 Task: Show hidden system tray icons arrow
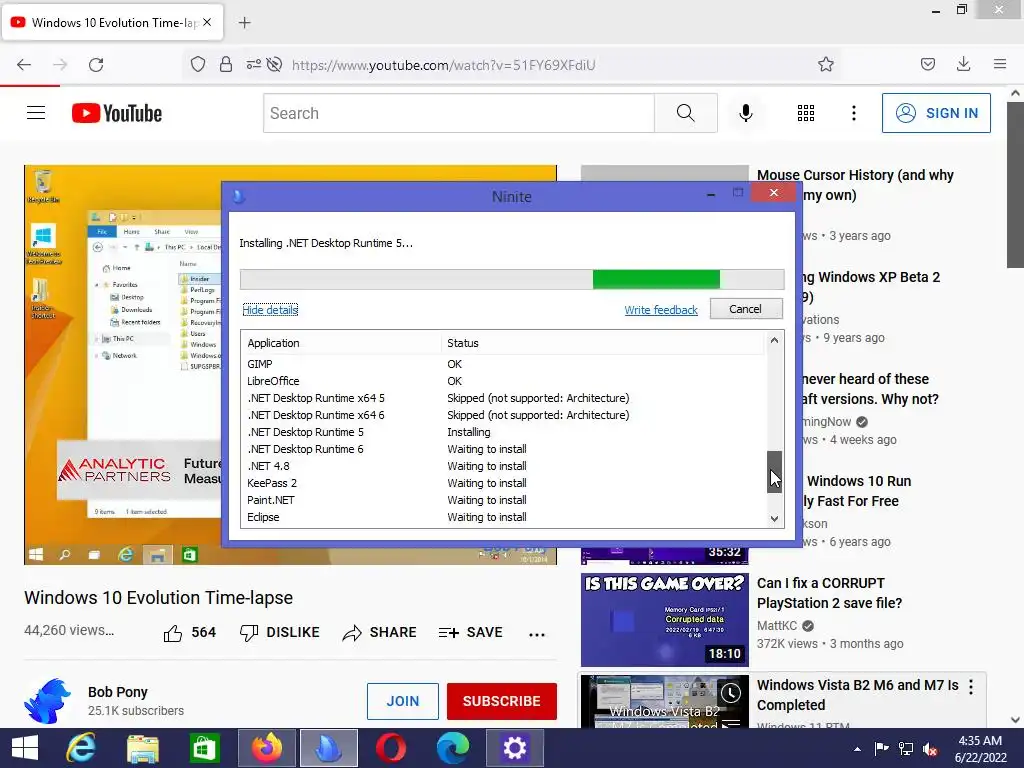point(857,749)
